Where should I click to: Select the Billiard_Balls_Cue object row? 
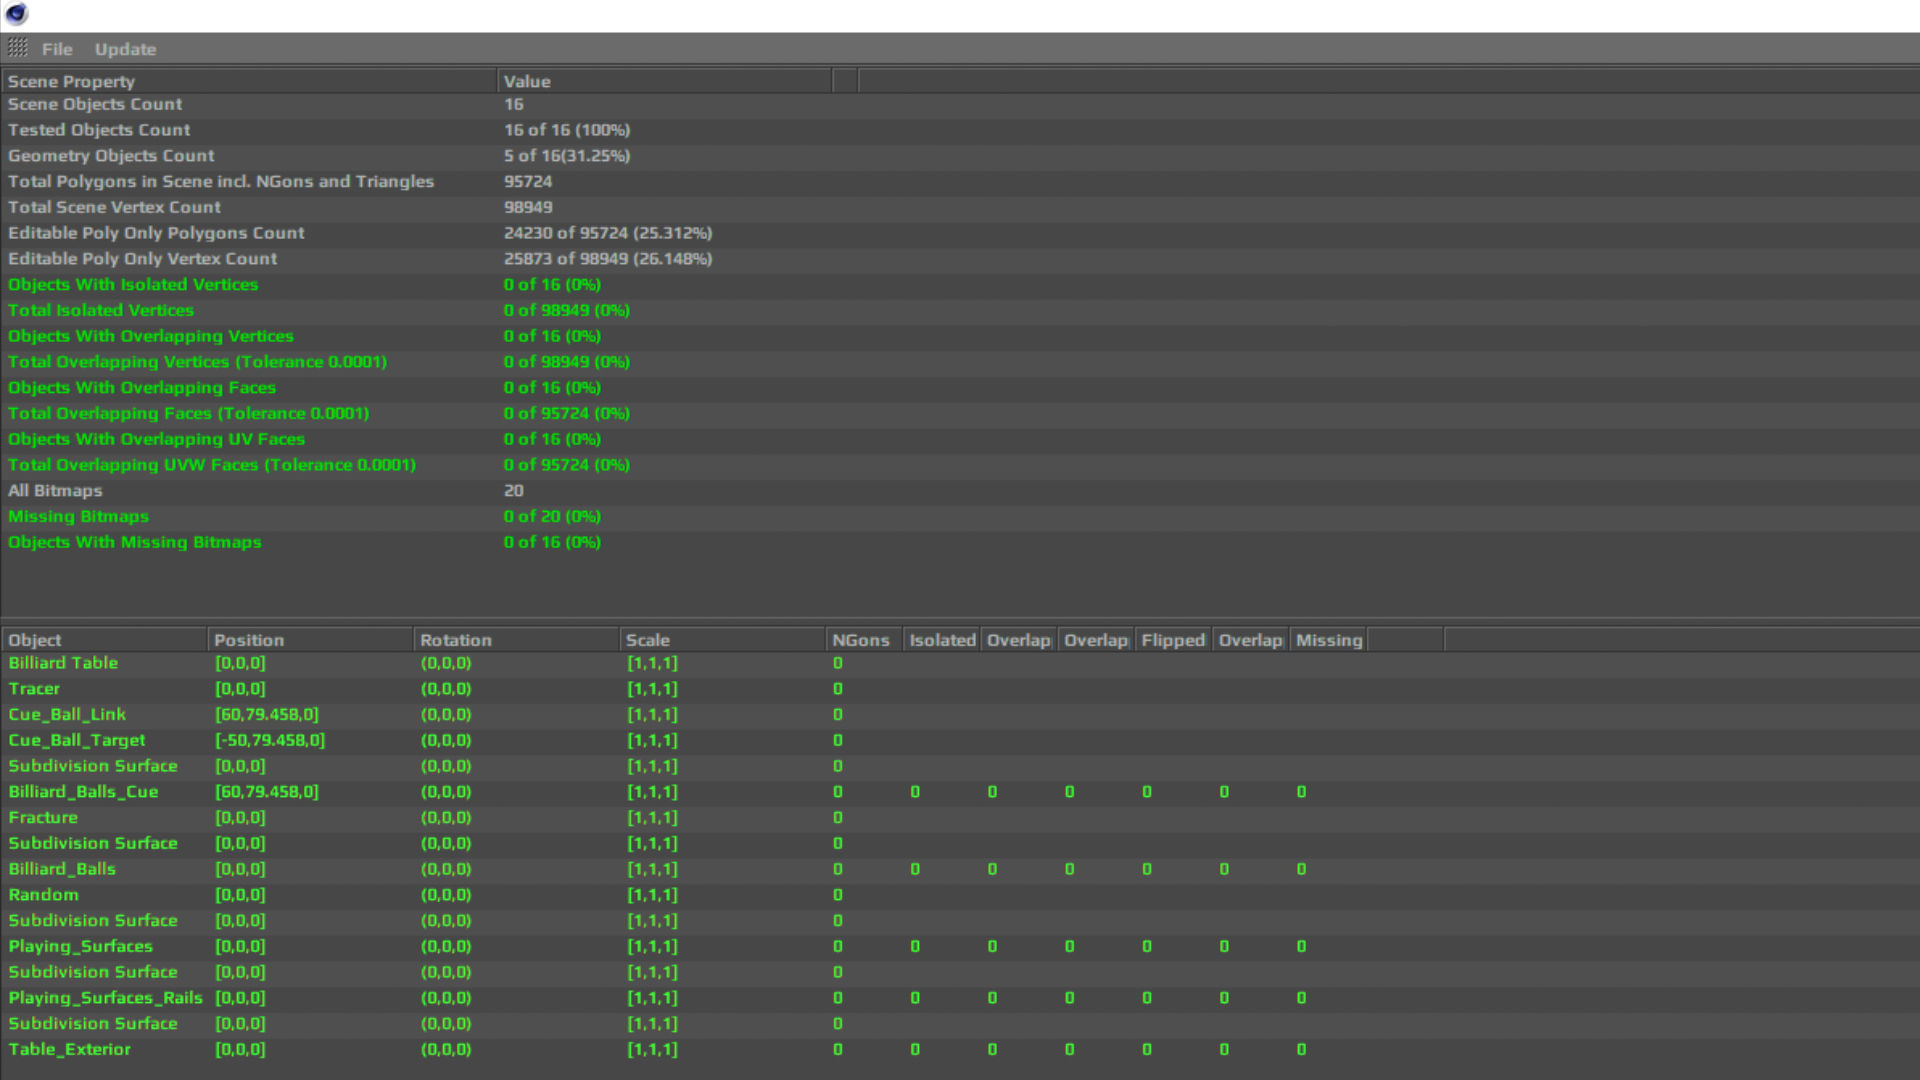point(83,792)
